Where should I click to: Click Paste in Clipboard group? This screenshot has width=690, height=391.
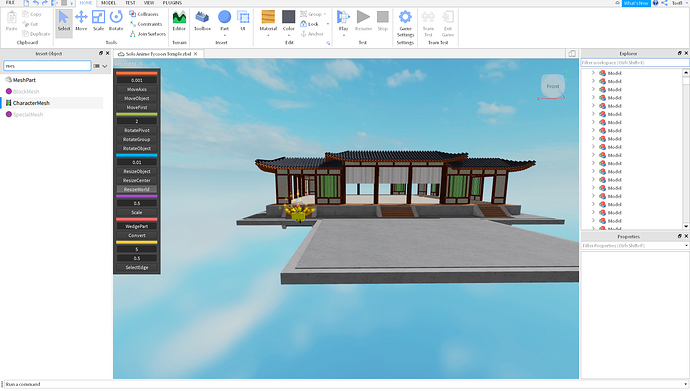(11, 21)
